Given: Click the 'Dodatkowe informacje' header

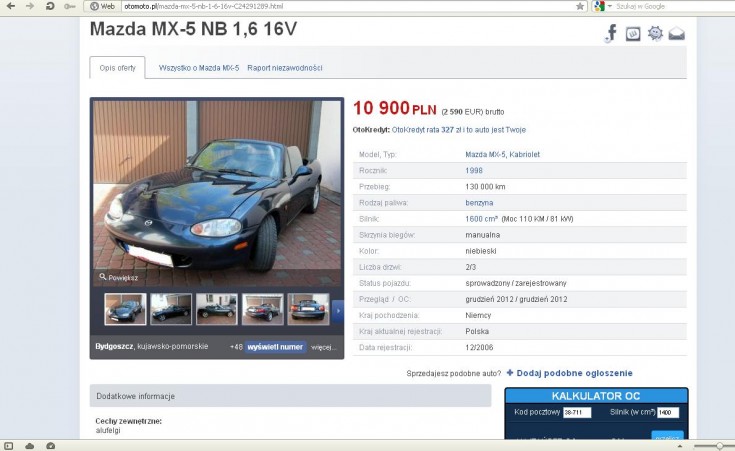Looking at the screenshot, I should 290,396.
